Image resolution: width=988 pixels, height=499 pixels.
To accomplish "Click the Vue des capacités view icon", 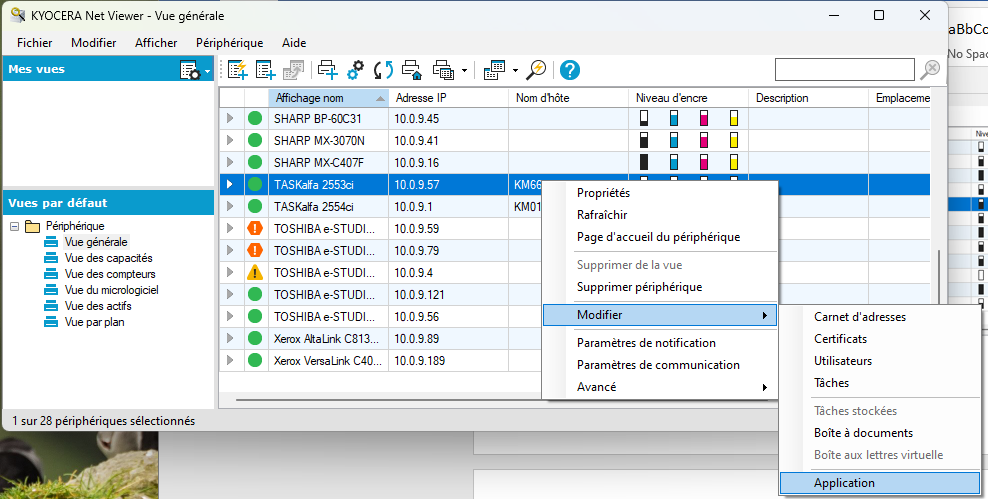I will point(51,258).
